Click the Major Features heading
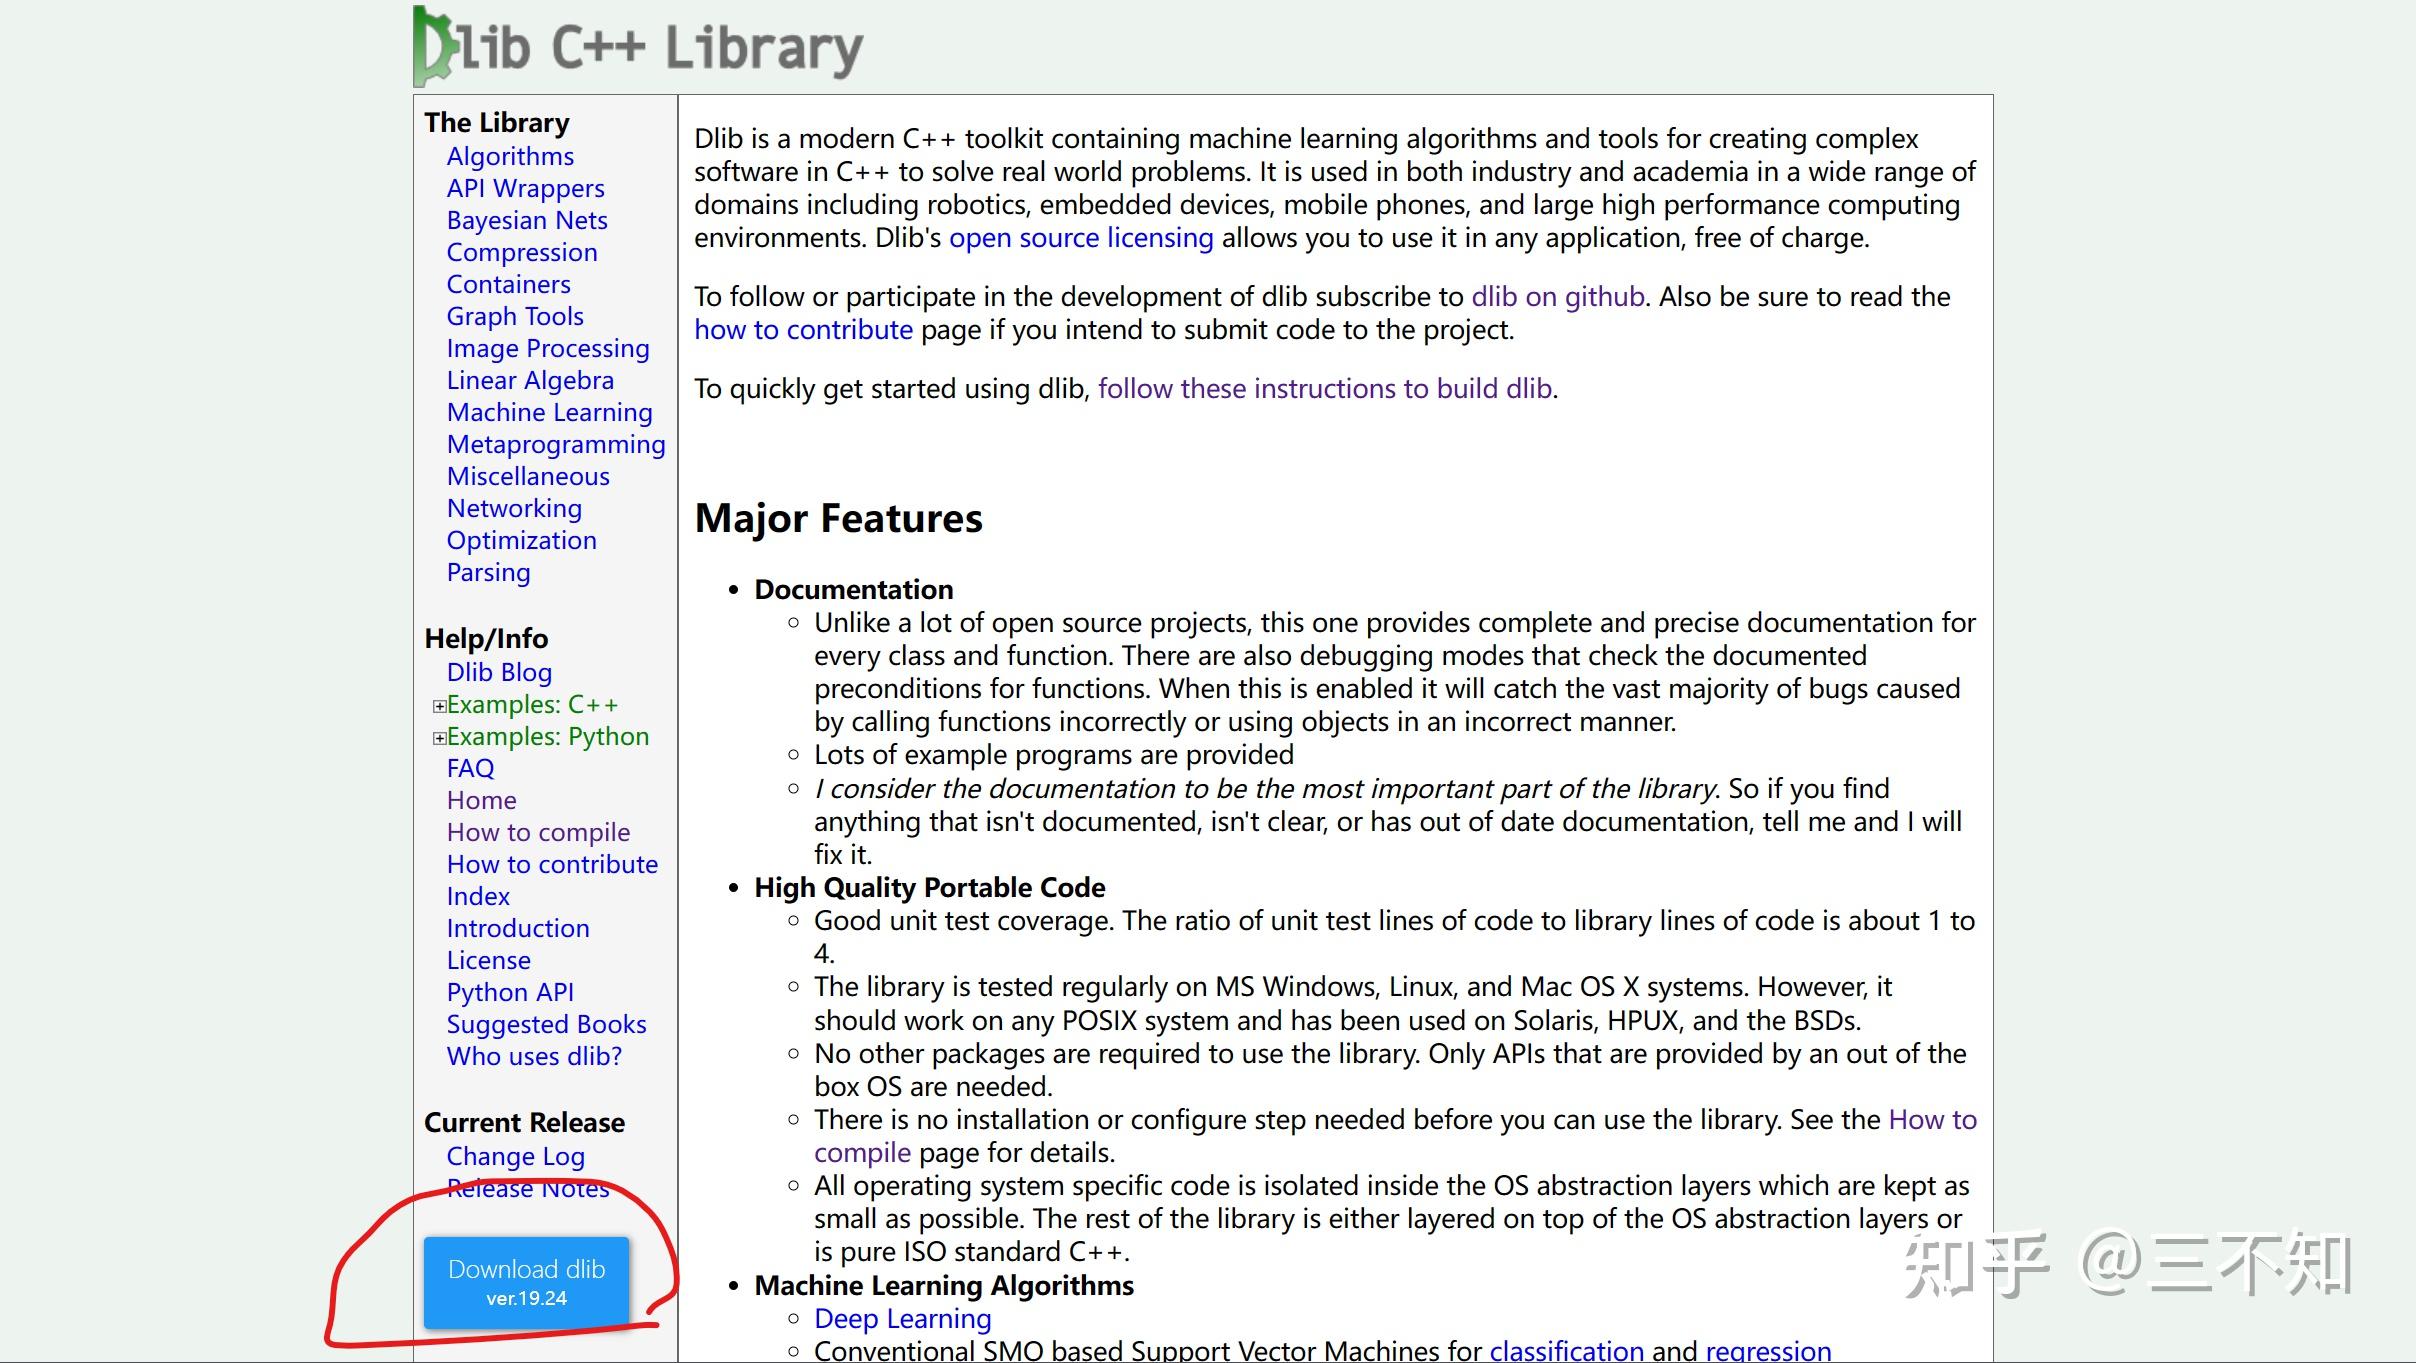This screenshot has height=1363, width=2416. (838, 518)
